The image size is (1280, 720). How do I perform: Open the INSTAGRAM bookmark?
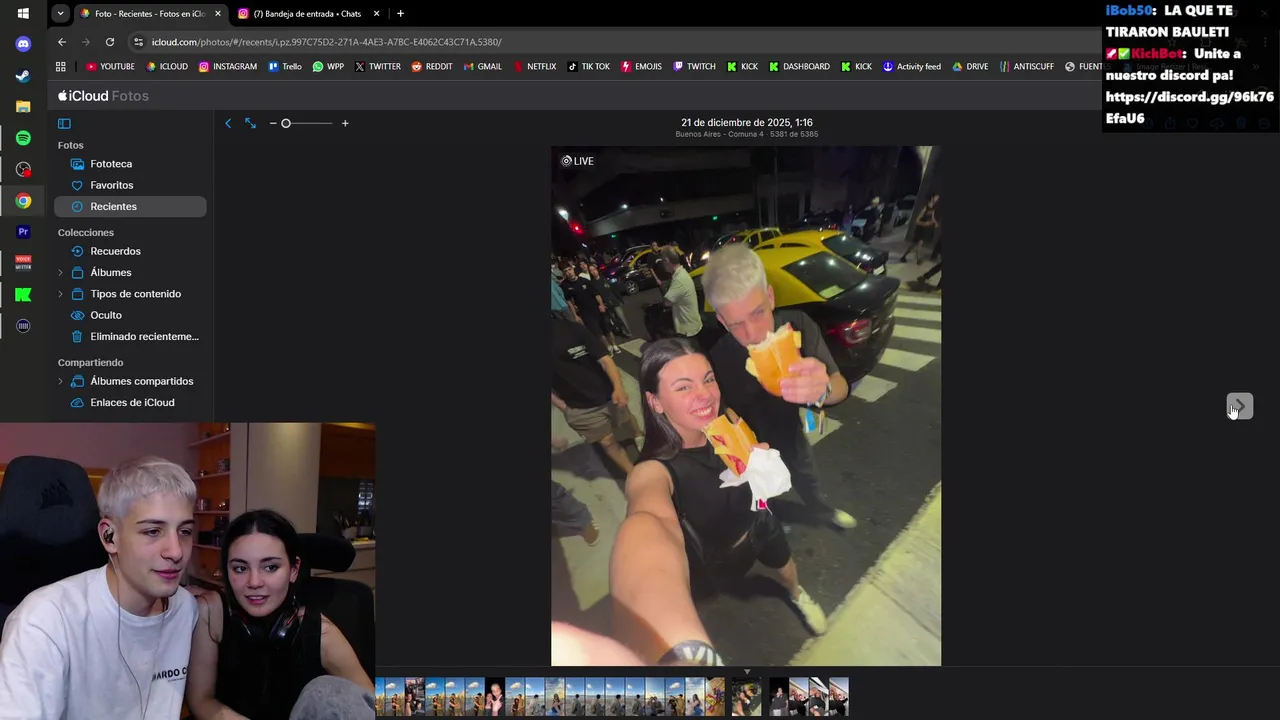[228, 67]
